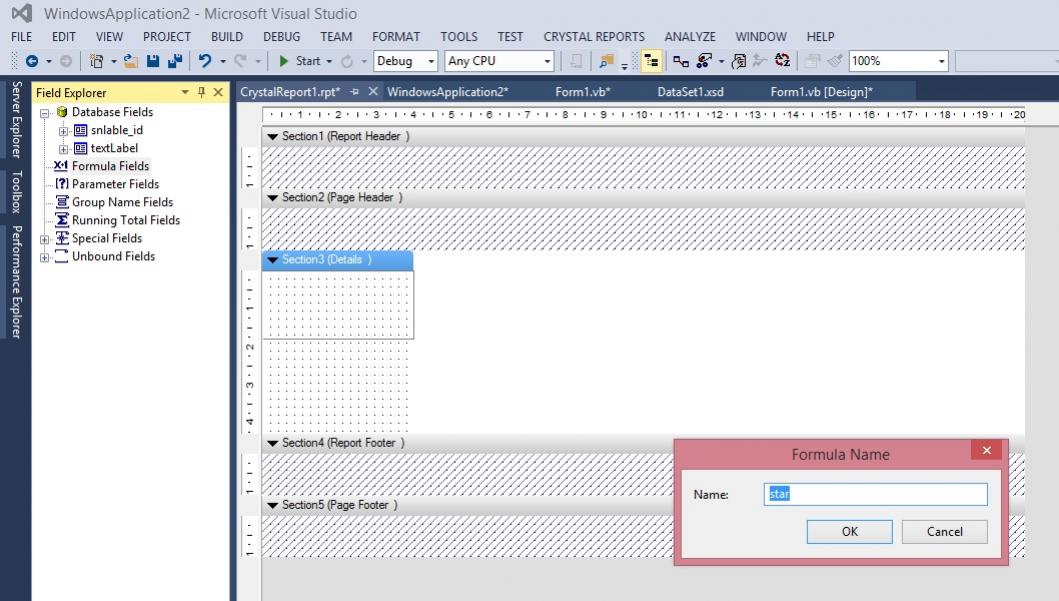The width and height of the screenshot is (1059, 601).
Task: Open the EDIT menu
Action: [63, 36]
